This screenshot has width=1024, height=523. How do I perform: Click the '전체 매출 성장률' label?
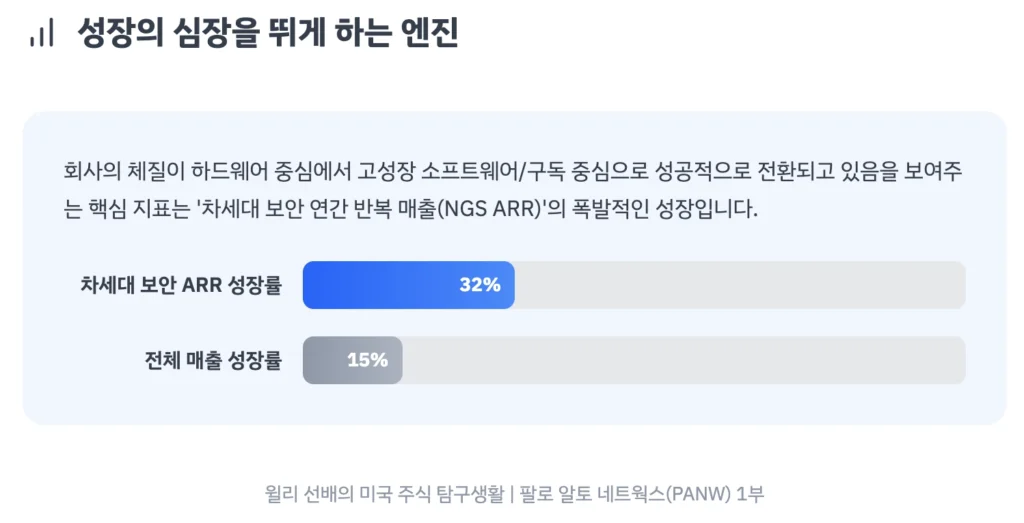pyautogui.click(x=213, y=360)
